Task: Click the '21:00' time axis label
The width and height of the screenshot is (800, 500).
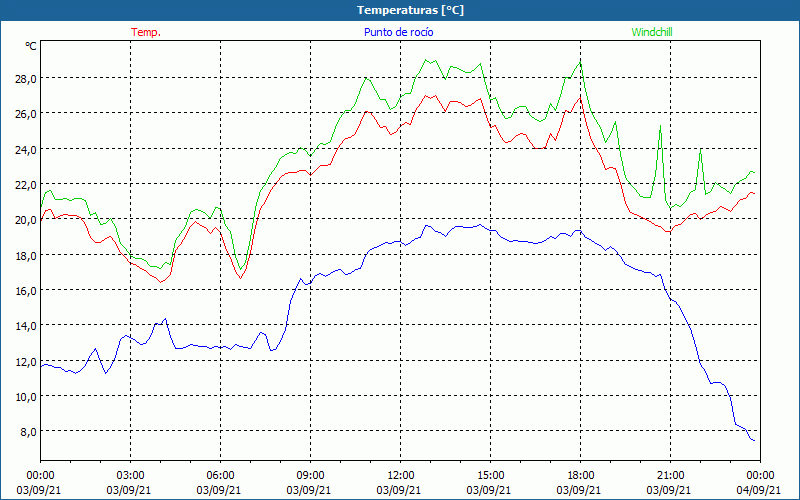Action: pos(670,476)
